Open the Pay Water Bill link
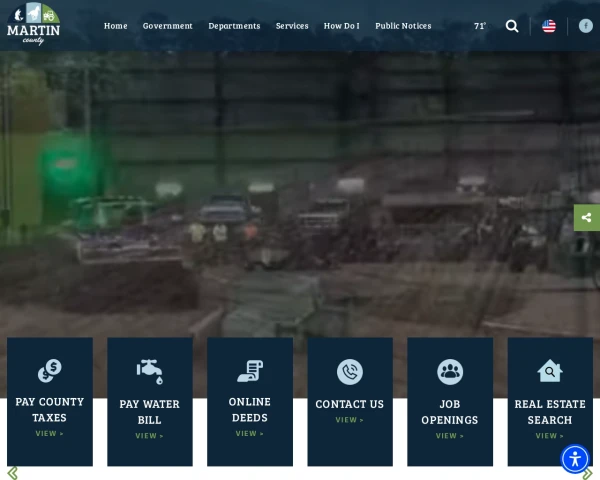Screen dimensions: 600x480 pyautogui.click(x=150, y=412)
